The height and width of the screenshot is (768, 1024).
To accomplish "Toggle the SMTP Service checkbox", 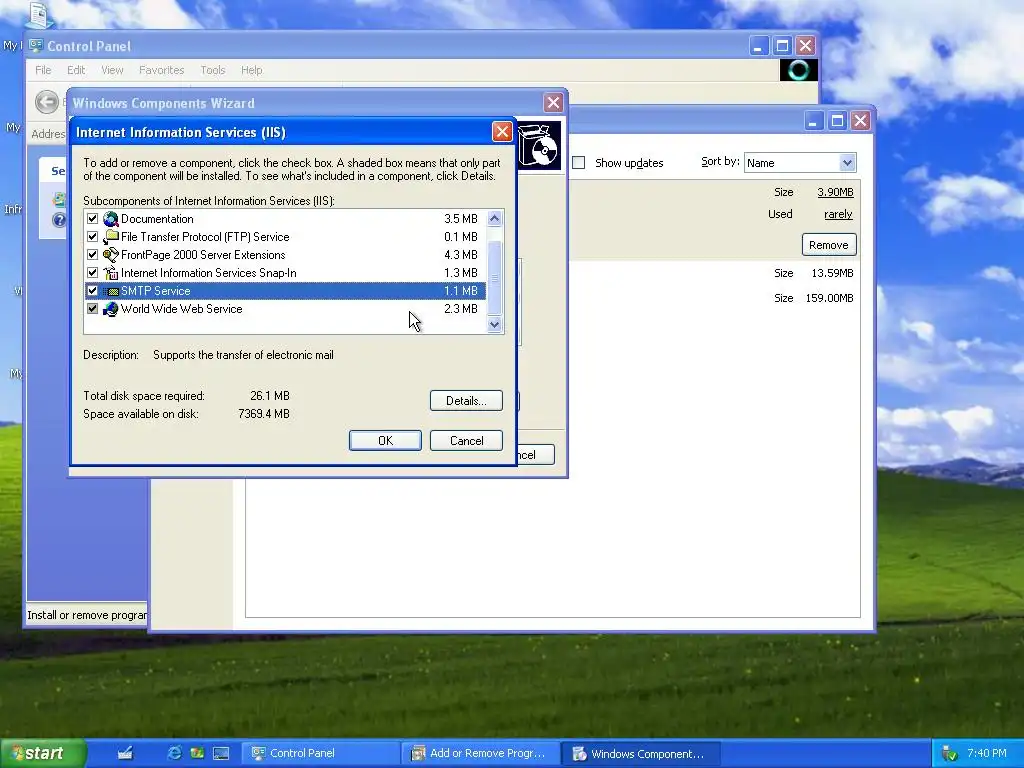I will click(93, 291).
